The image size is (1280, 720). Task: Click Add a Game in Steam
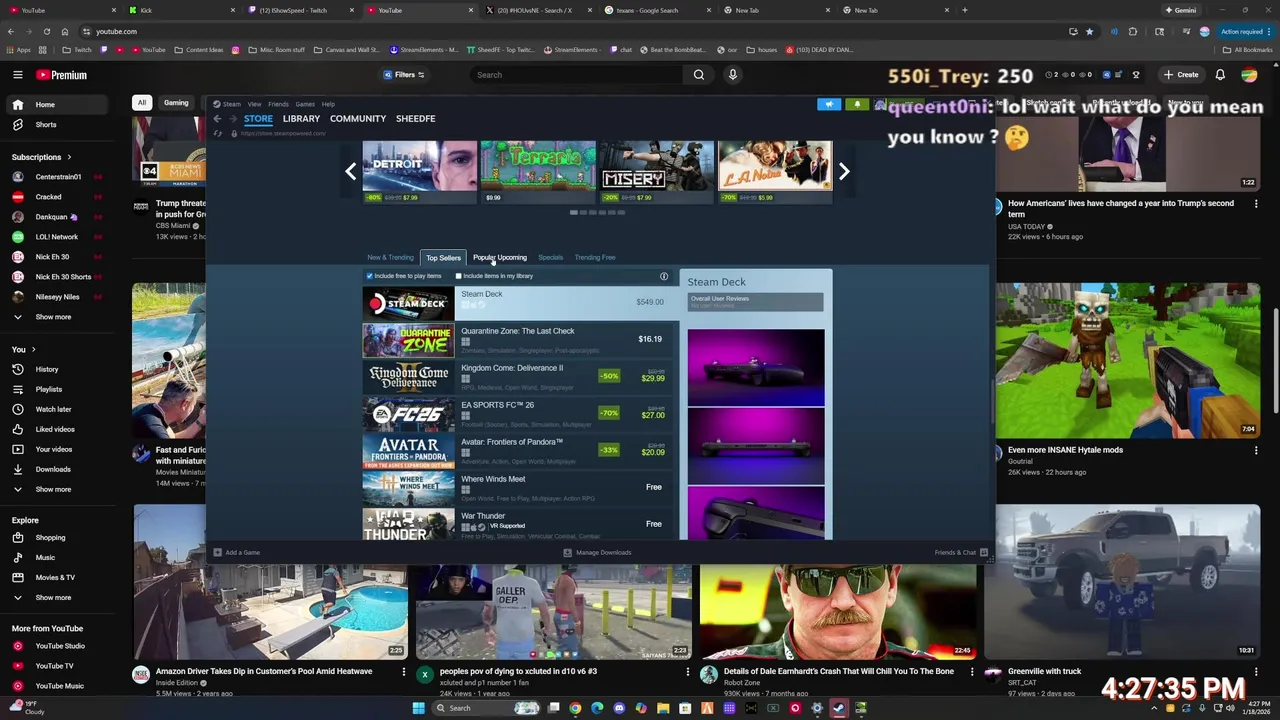click(236, 552)
